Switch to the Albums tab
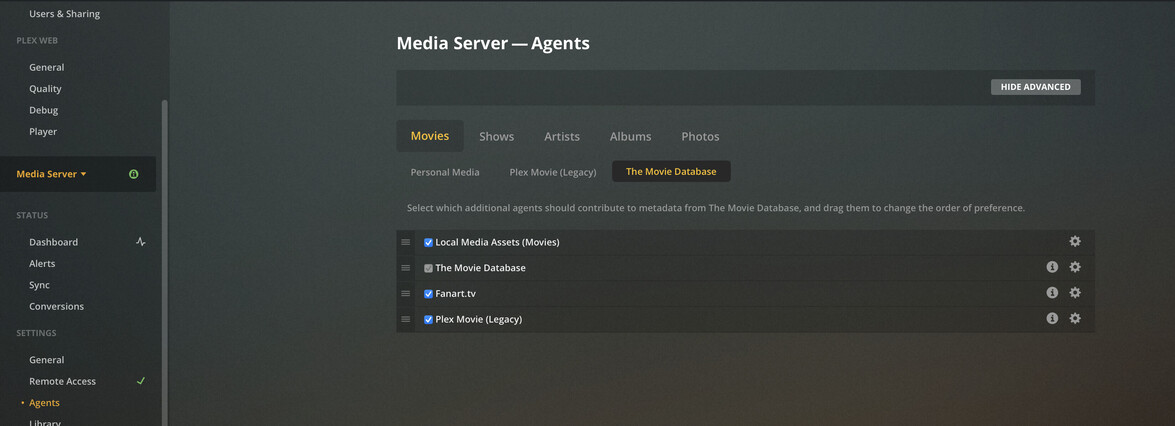1175x426 pixels. point(630,136)
